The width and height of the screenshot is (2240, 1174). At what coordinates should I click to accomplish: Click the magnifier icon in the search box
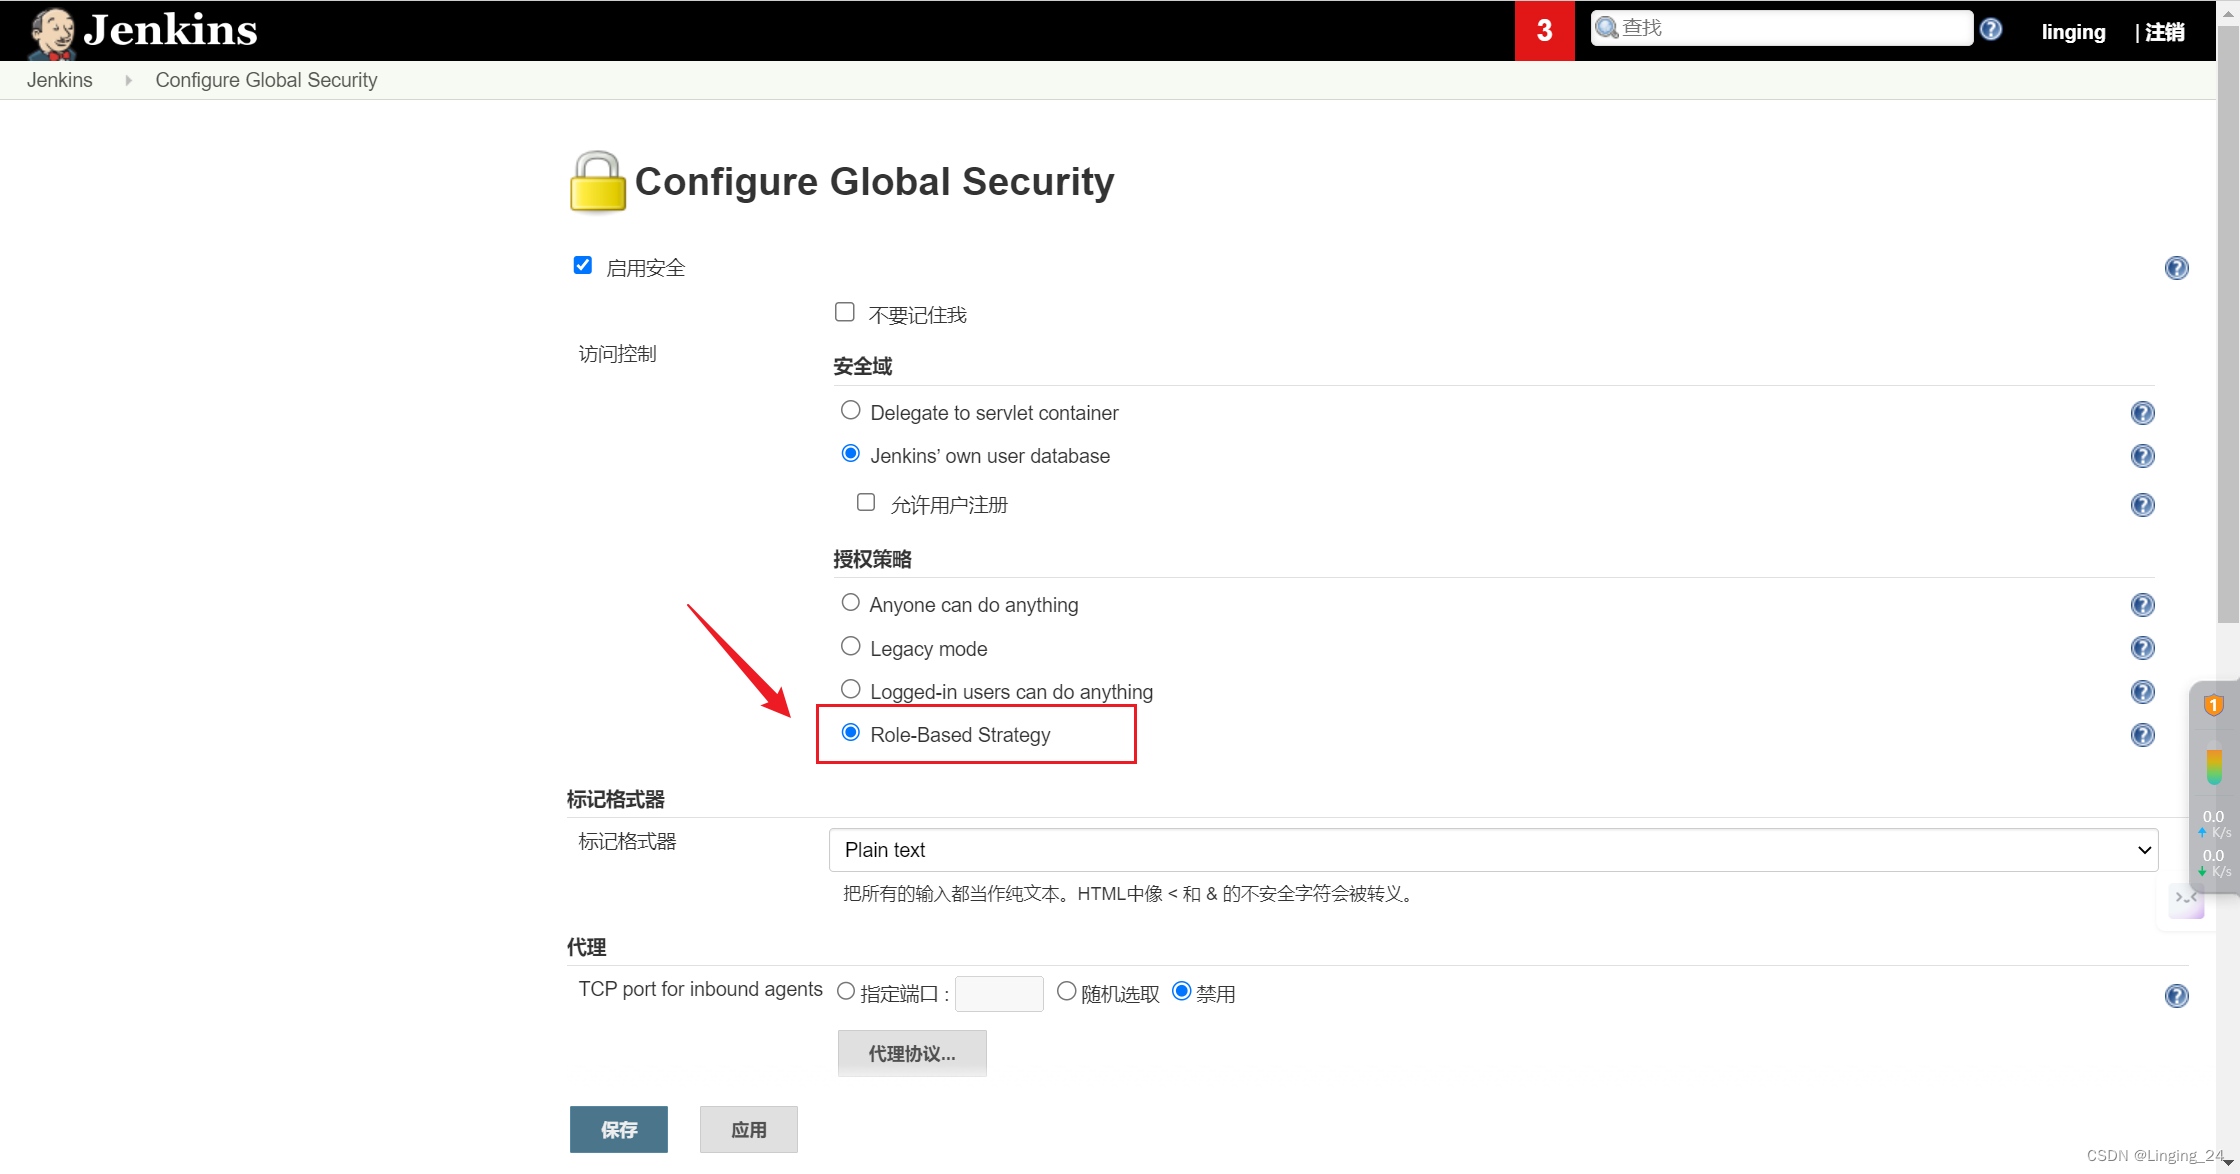[1607, 28]
